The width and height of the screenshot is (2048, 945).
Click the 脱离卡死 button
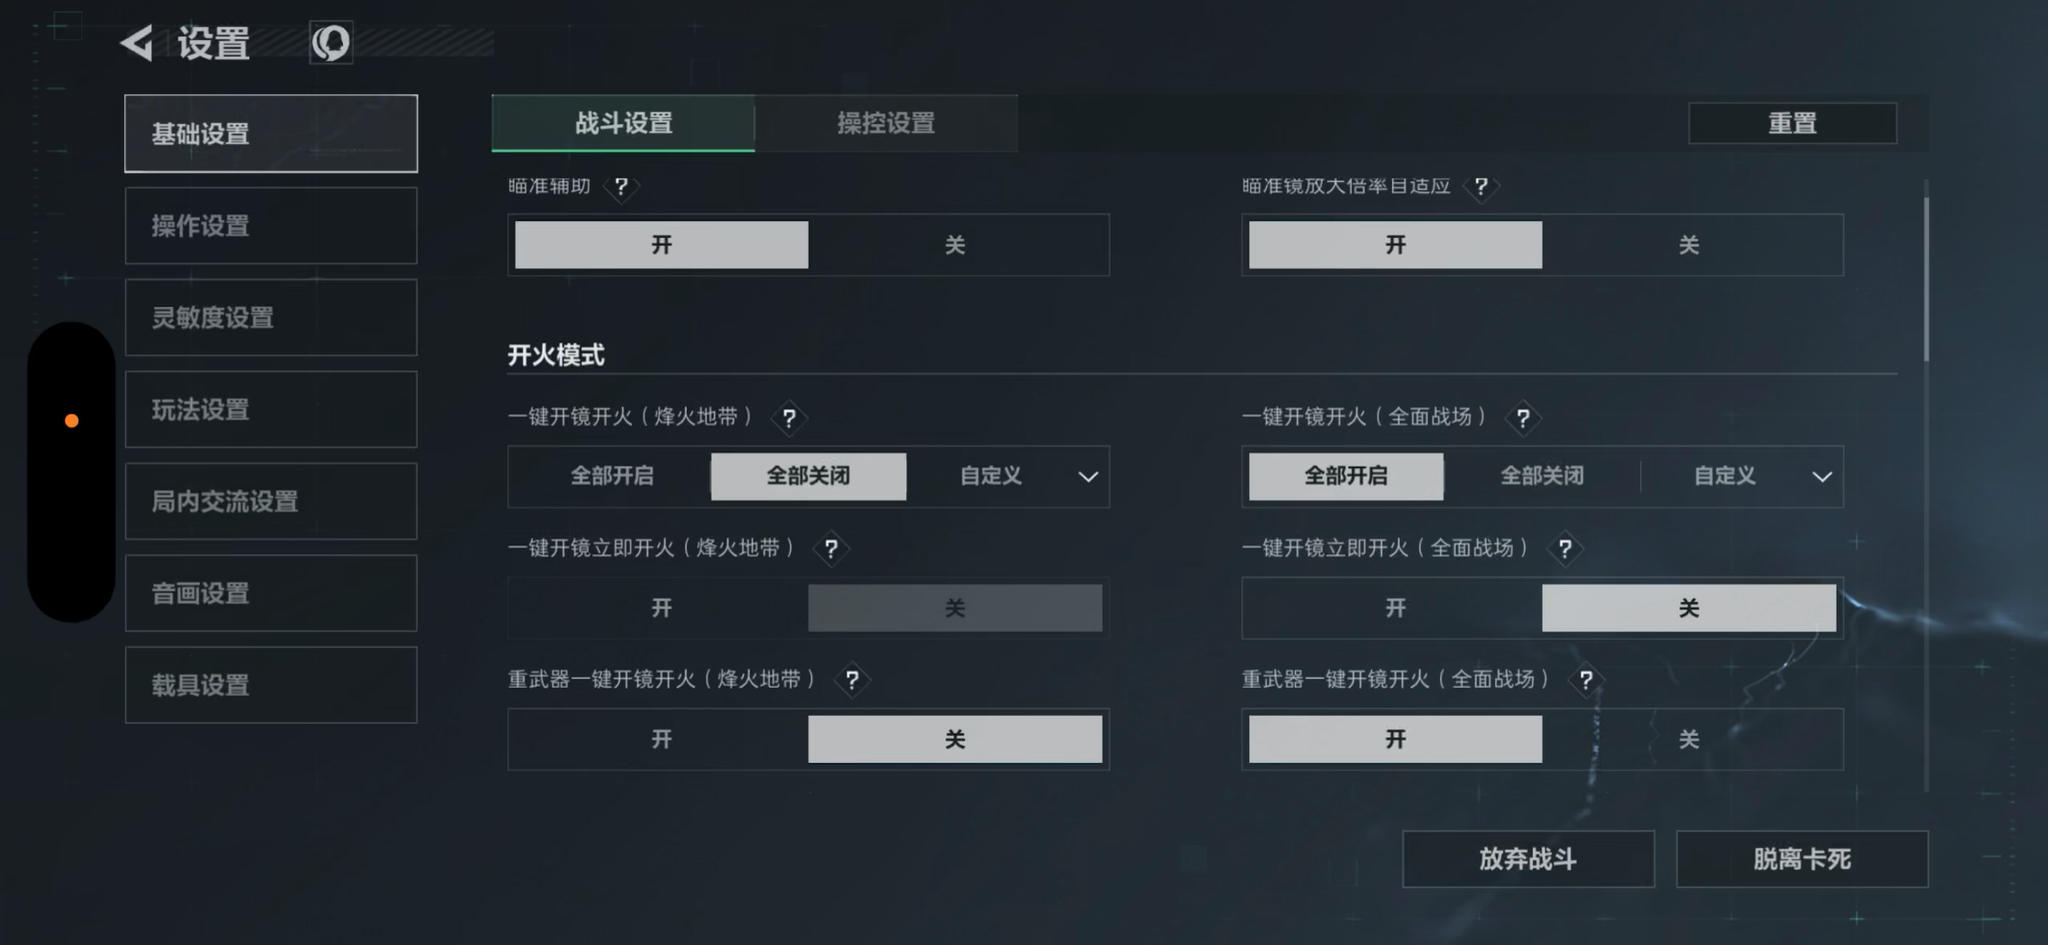pos(1801,859)
